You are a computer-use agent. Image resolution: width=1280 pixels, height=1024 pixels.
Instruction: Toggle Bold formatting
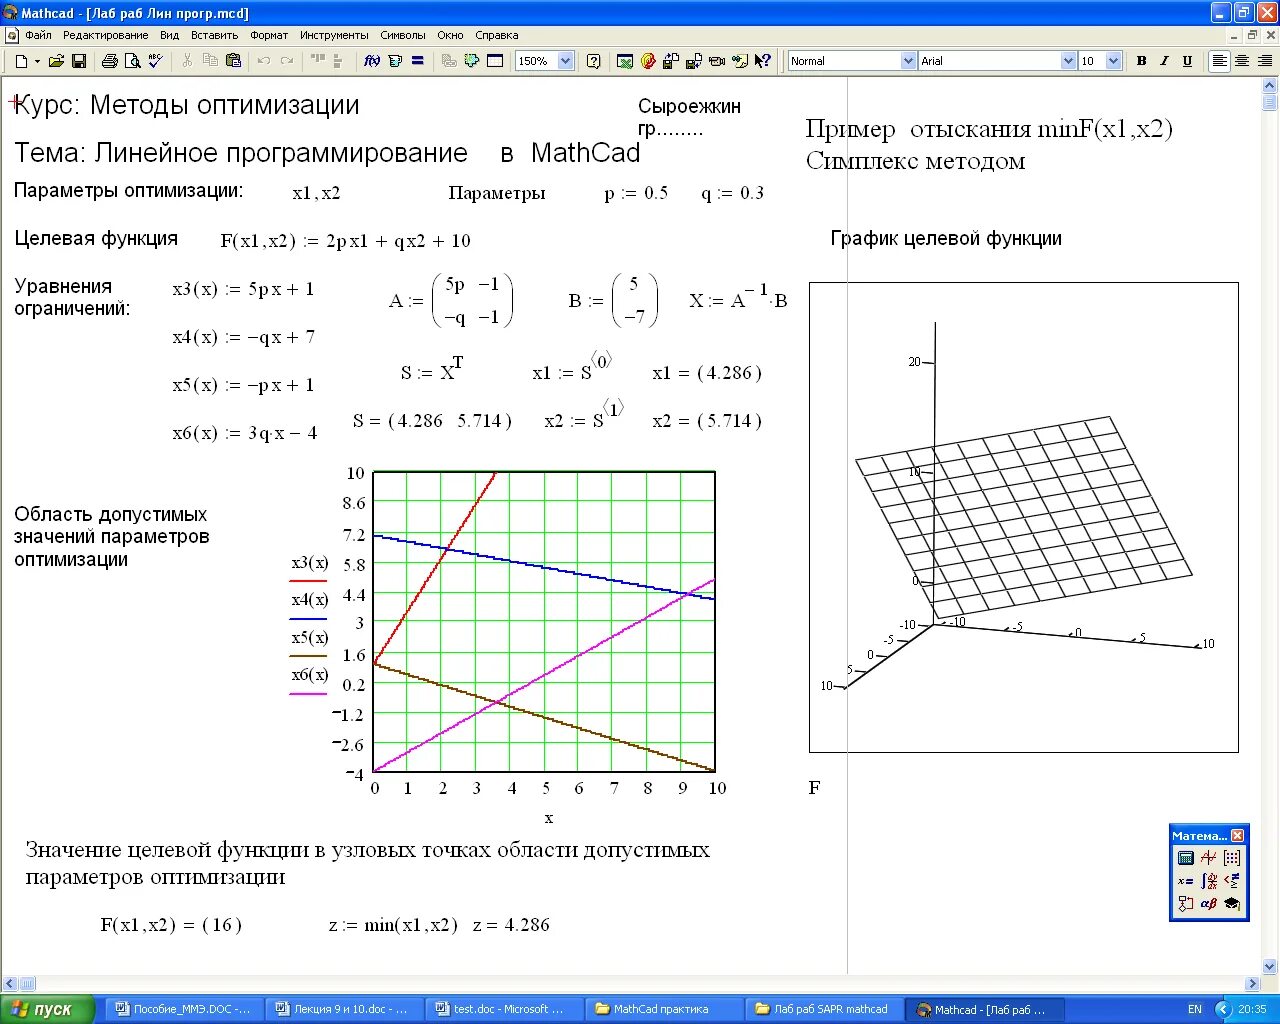pos(1142,61)
